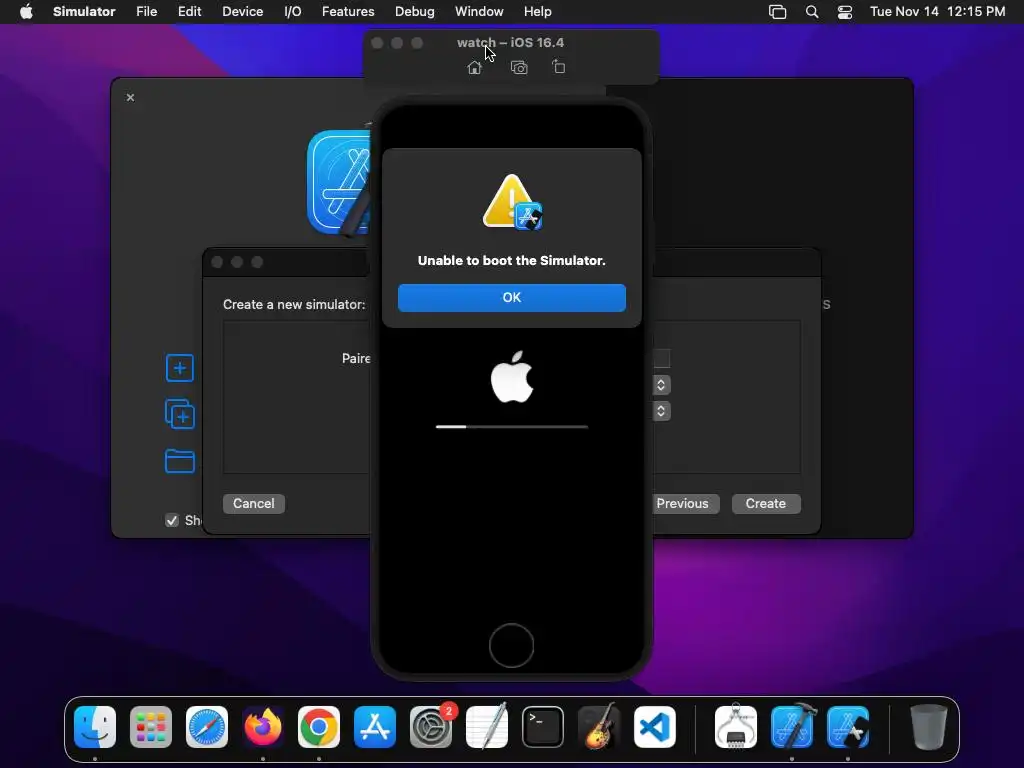
Task: Click the Create a new simulator label
Action: 294,304
